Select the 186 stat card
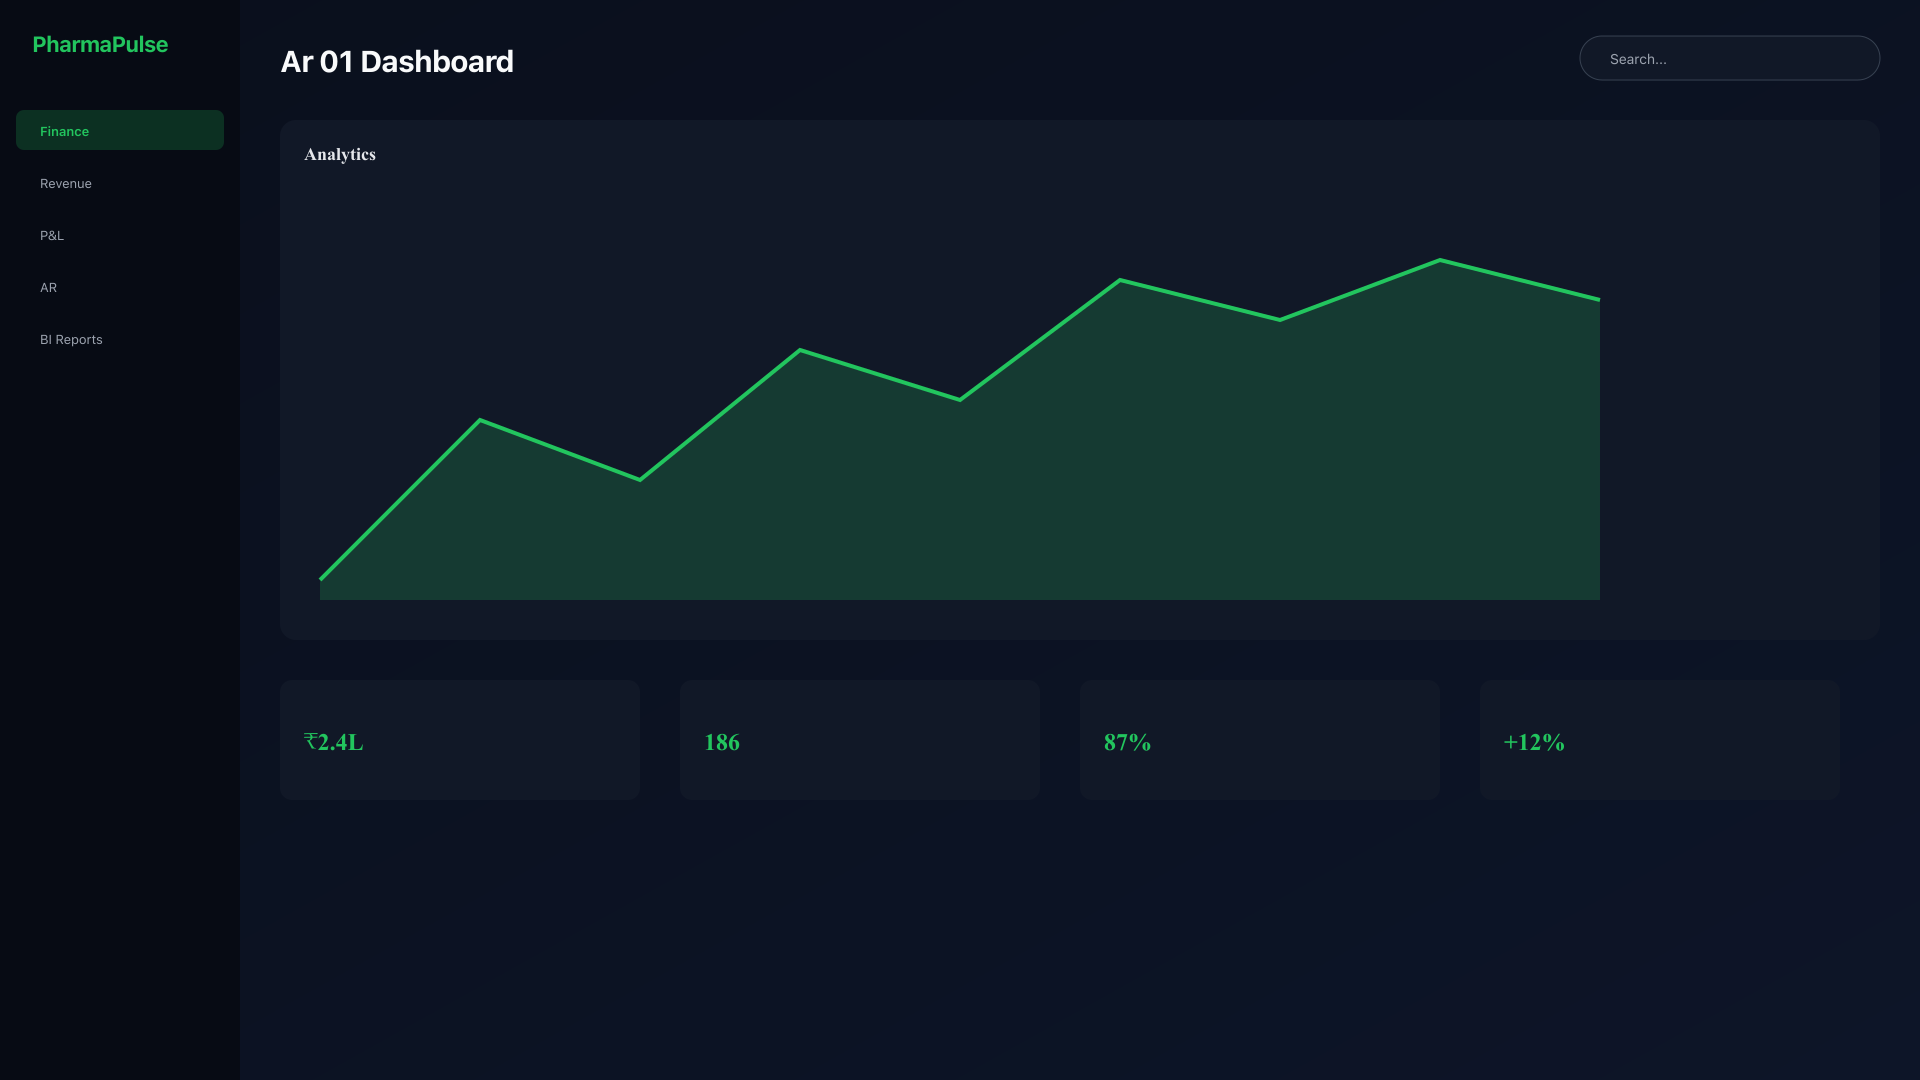The image size is (1920, 1080). point(860,740)
